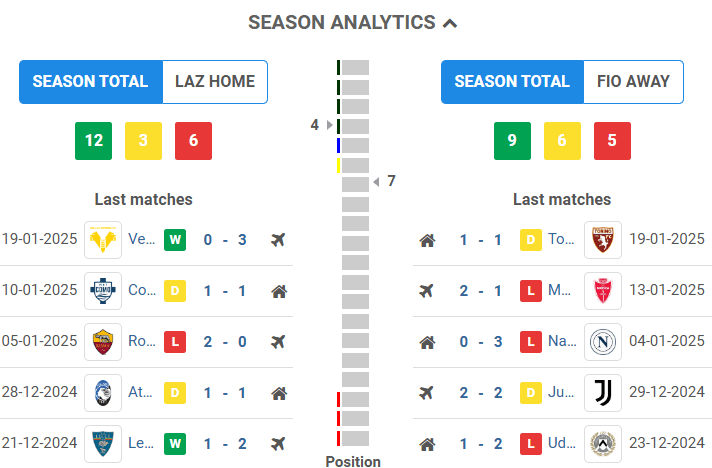Click the Verona team logo

pyautogui.click(x=104, y=240)
